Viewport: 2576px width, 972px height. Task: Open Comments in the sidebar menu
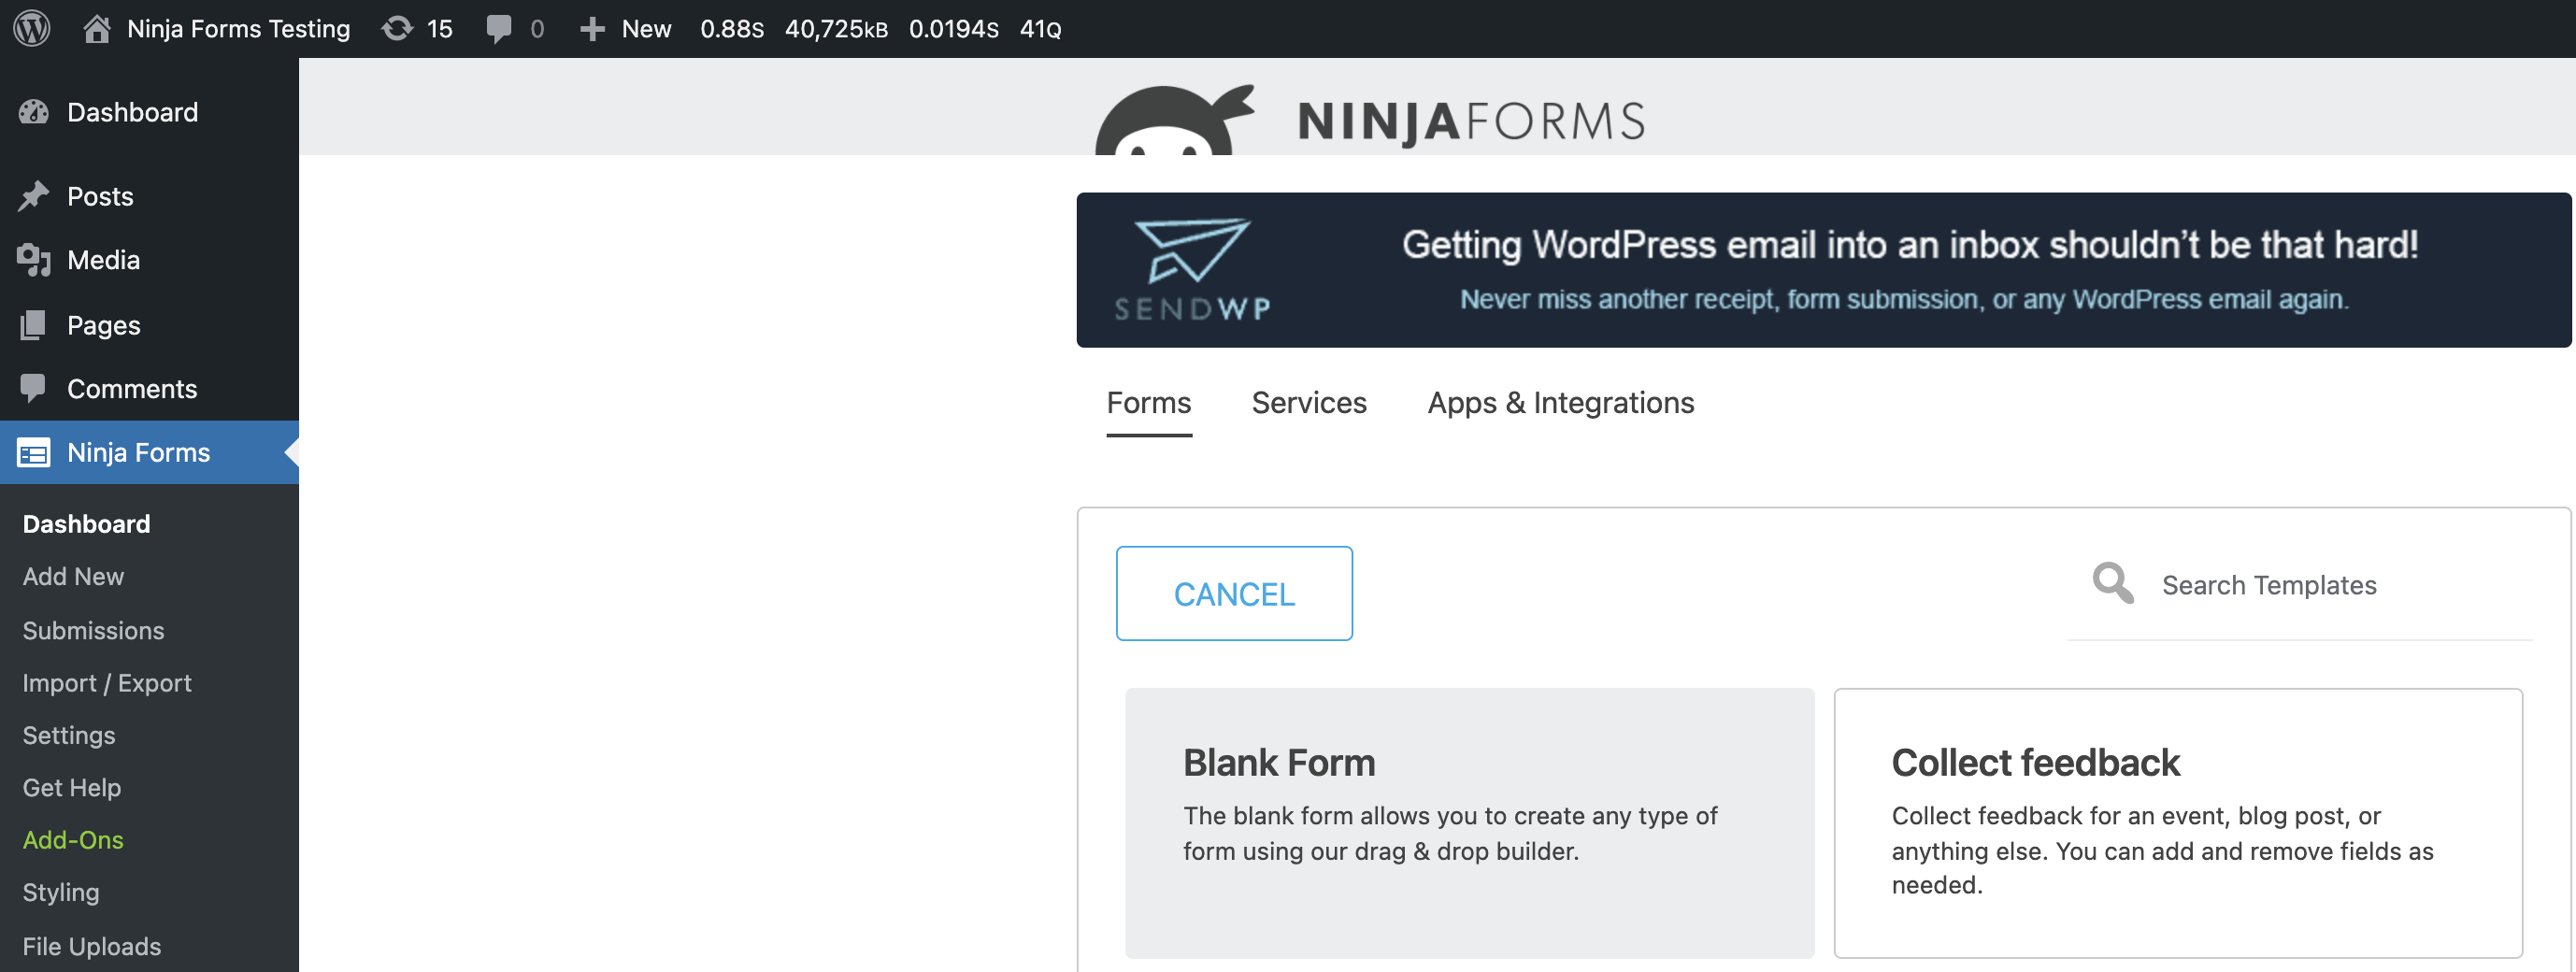[x=131, y=389]
